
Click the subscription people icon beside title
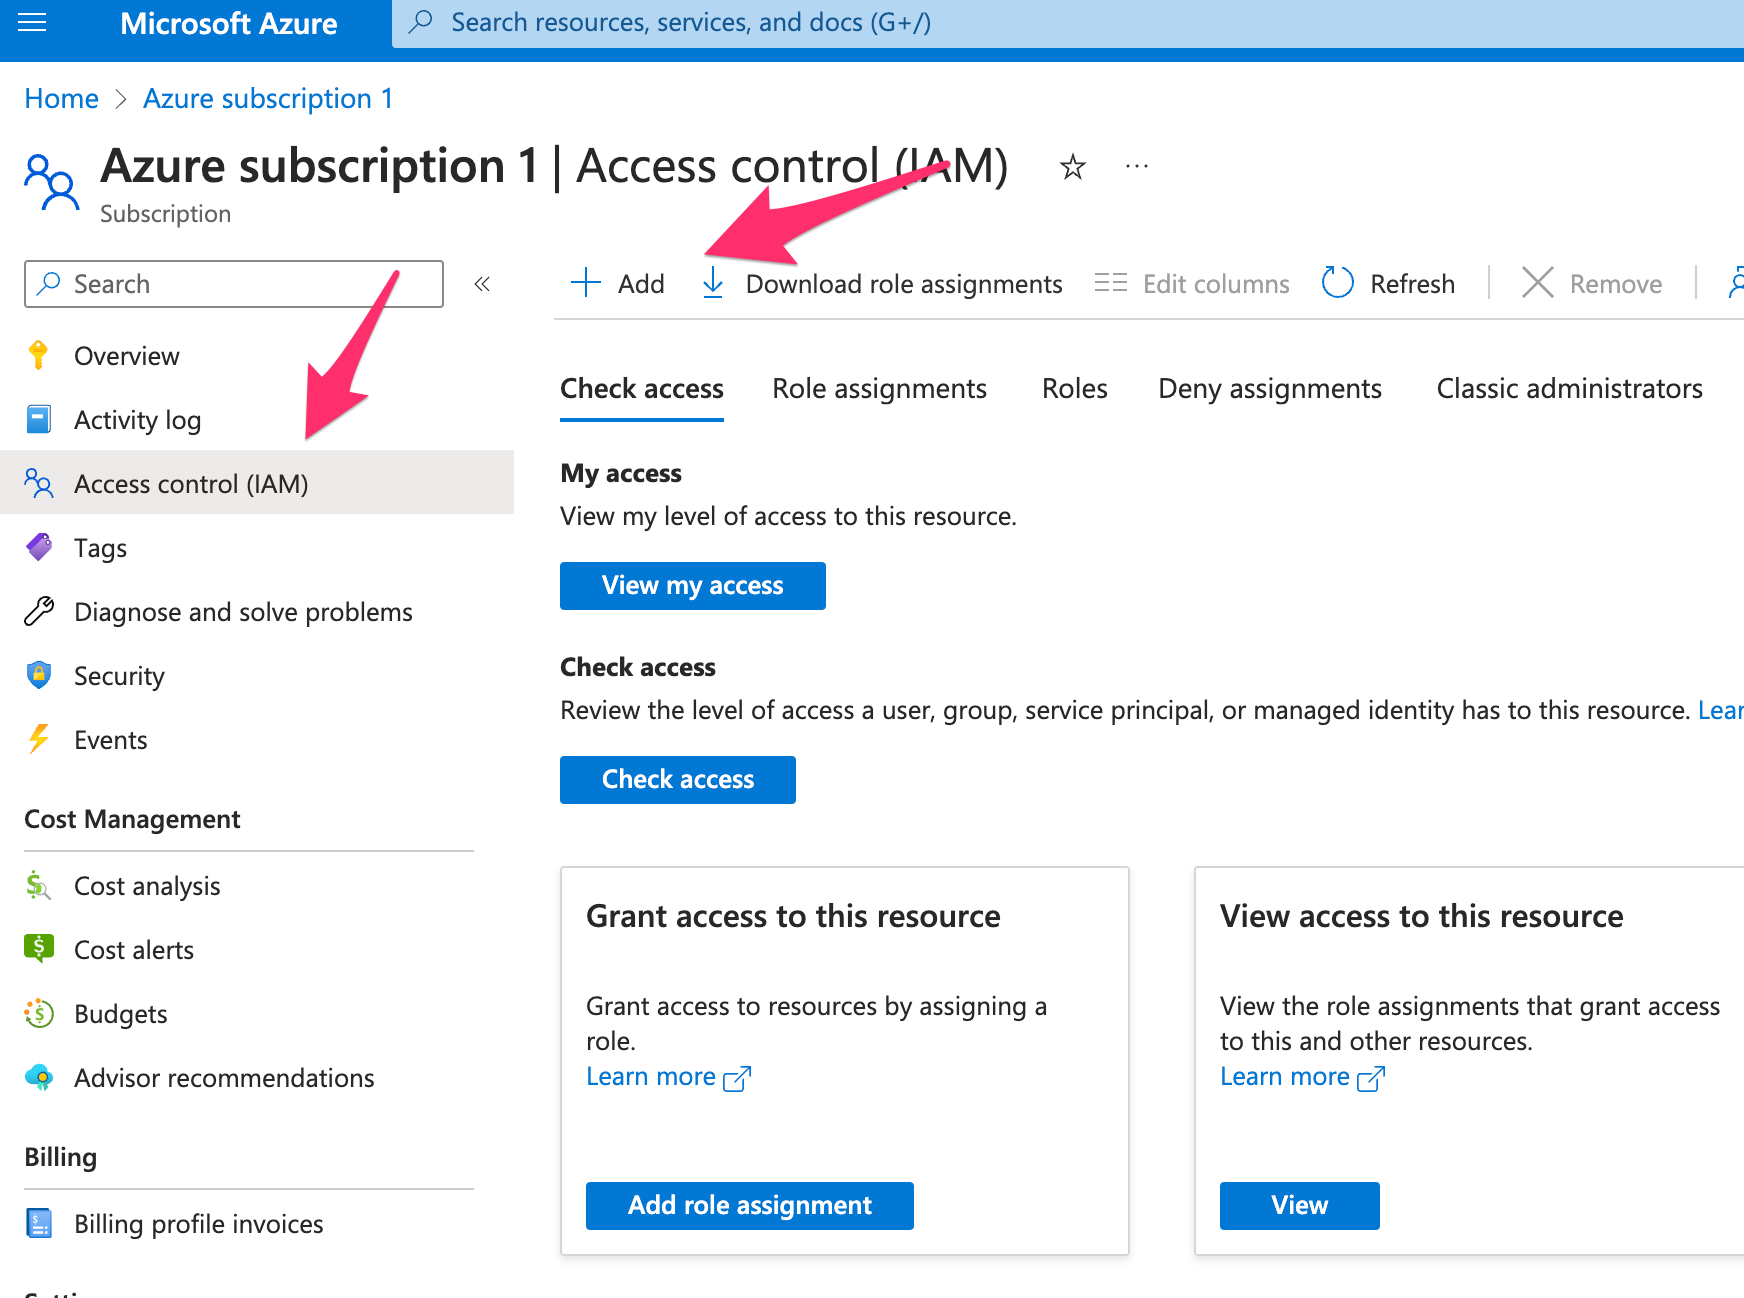[52, 181]
